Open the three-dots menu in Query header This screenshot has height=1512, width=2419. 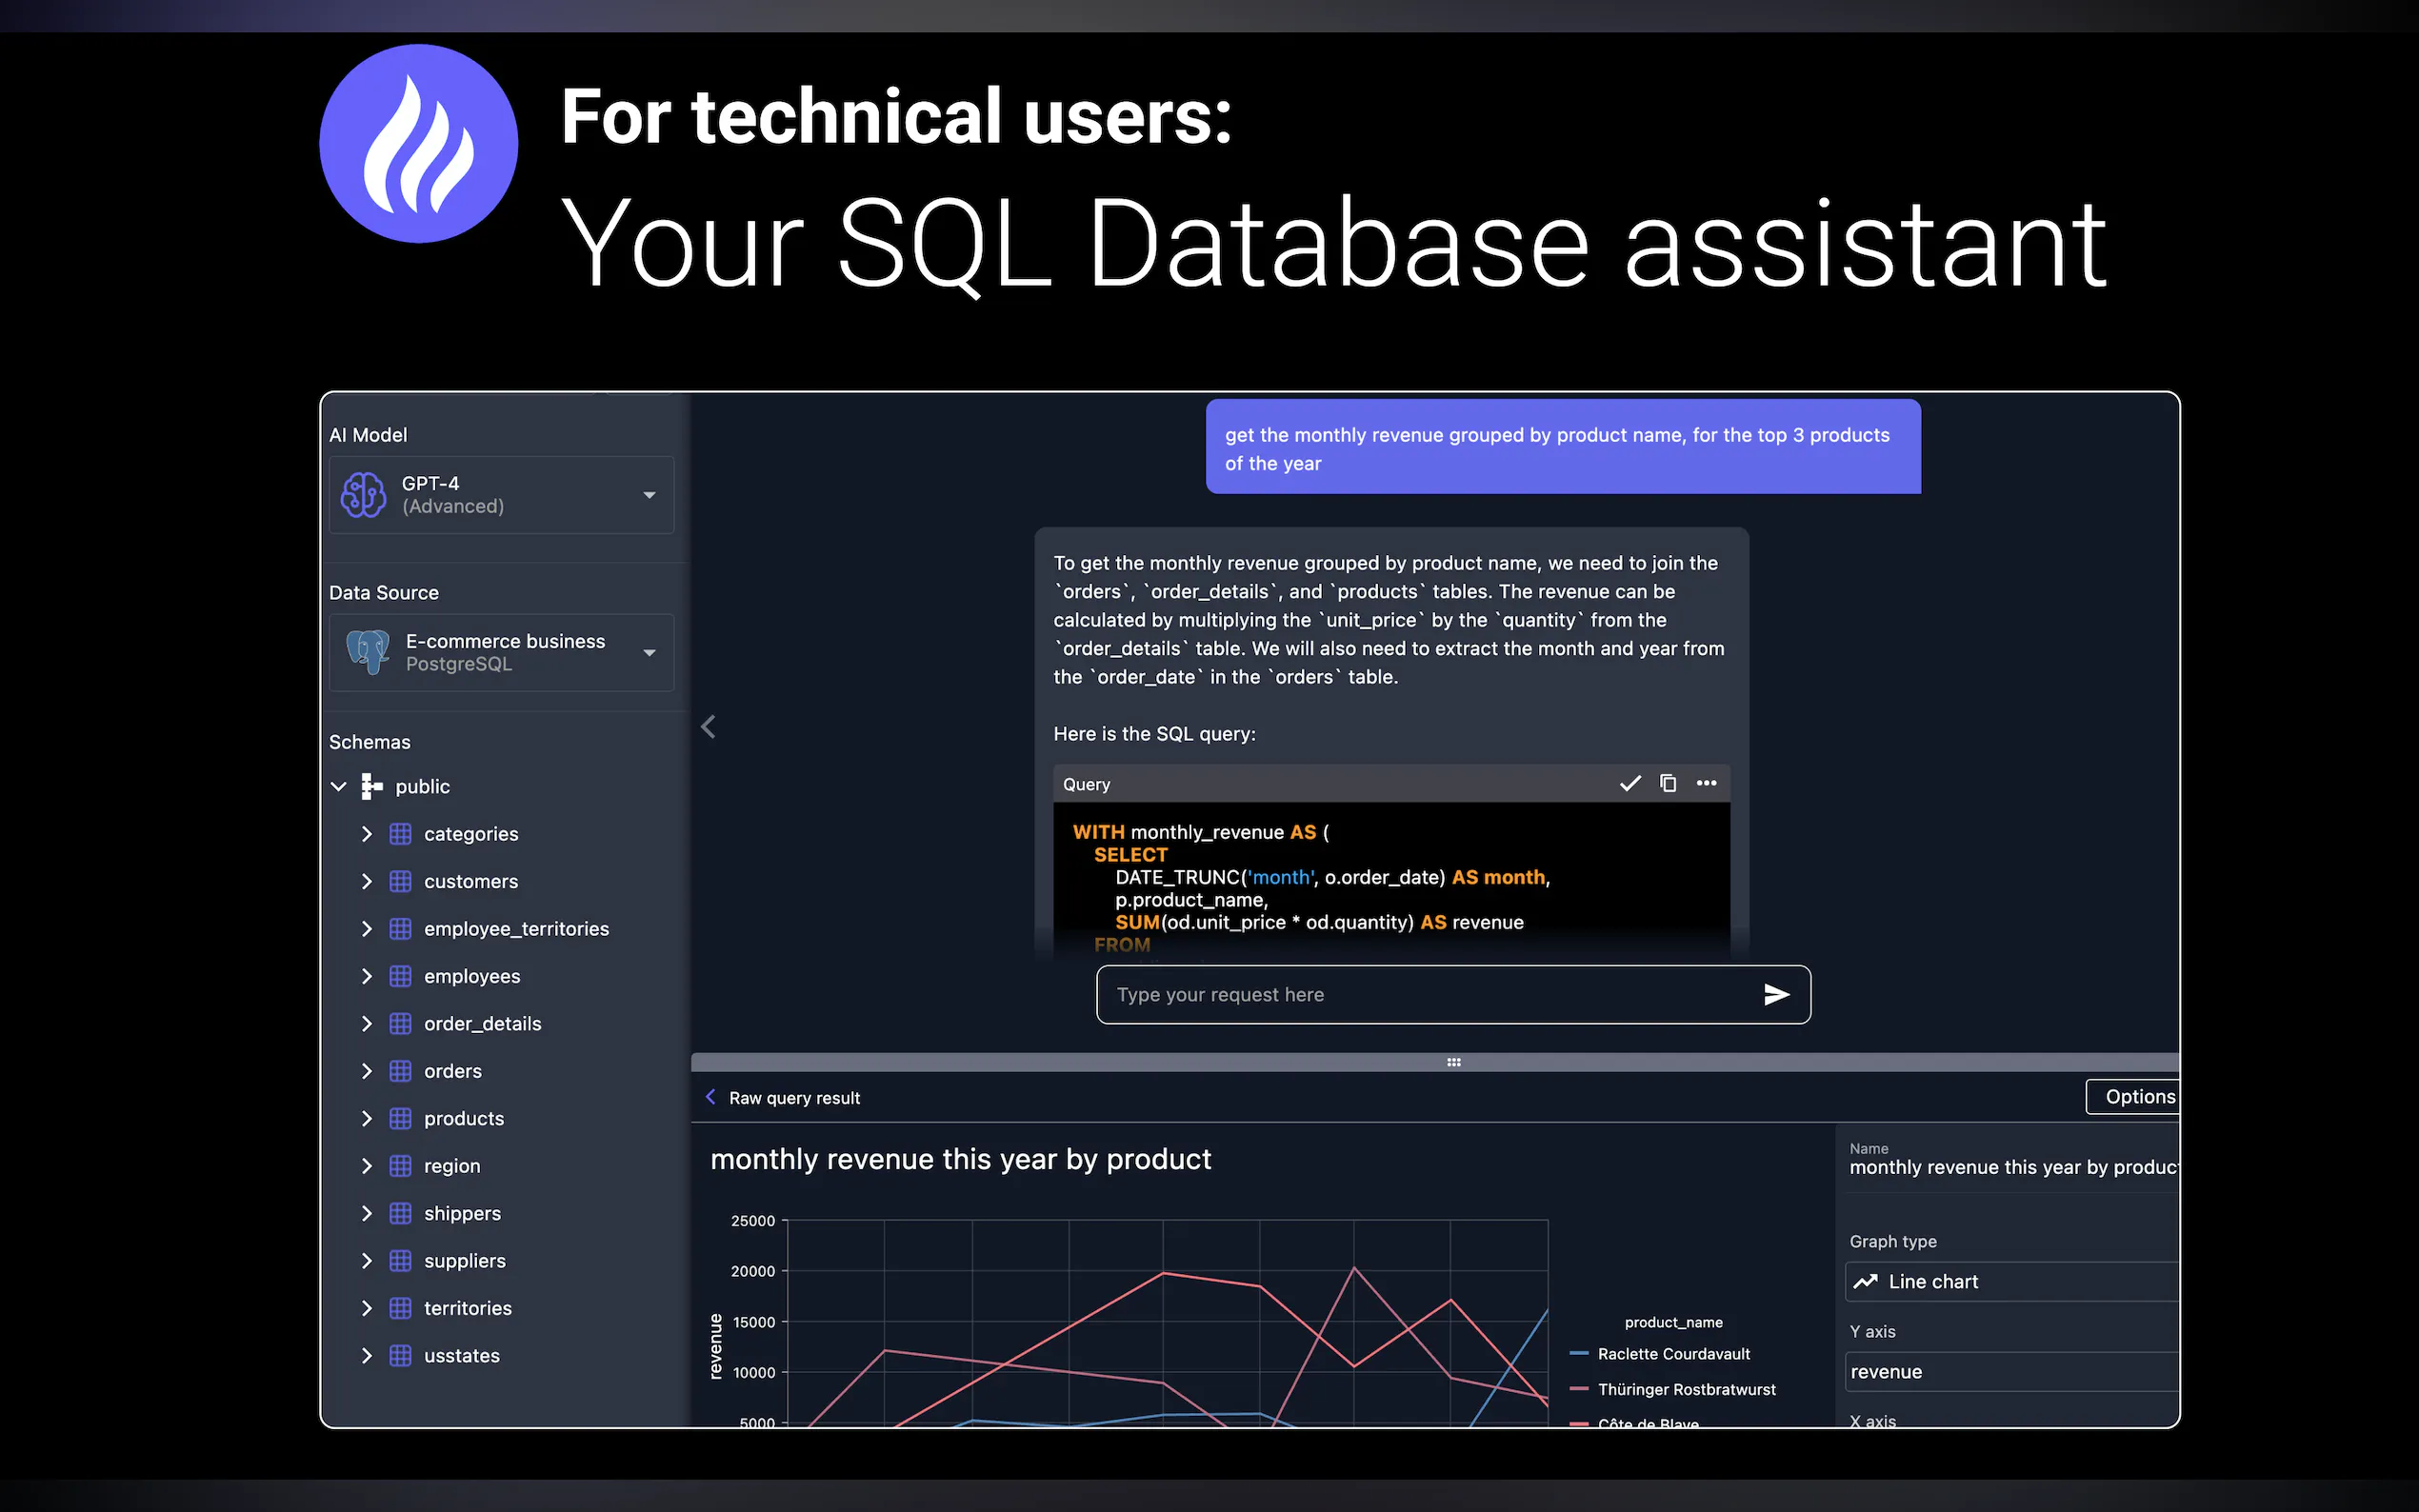[1706, 783]
